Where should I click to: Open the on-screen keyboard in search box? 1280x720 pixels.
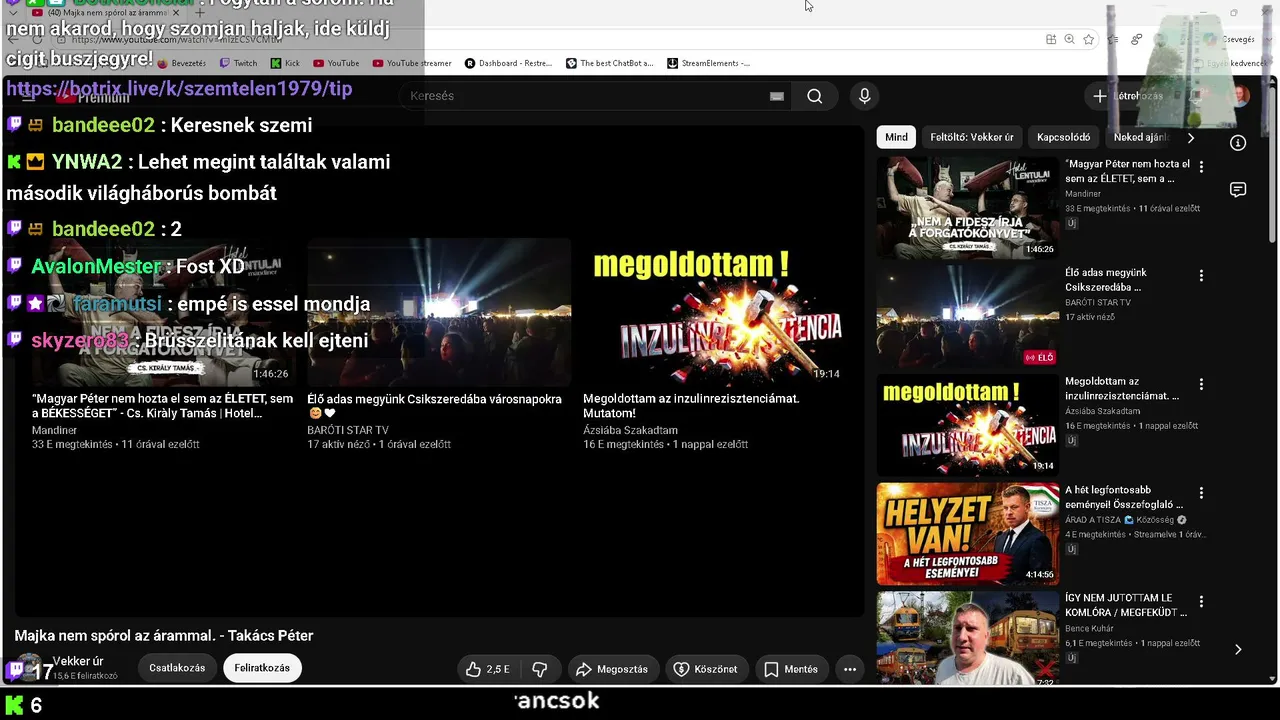[x=776, y=96]
